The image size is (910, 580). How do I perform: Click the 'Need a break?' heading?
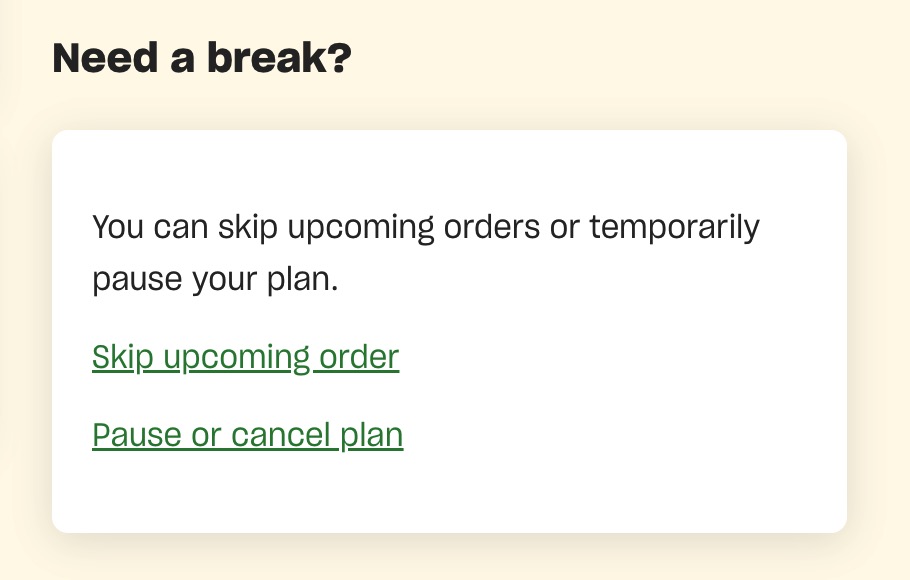[202, 59]
